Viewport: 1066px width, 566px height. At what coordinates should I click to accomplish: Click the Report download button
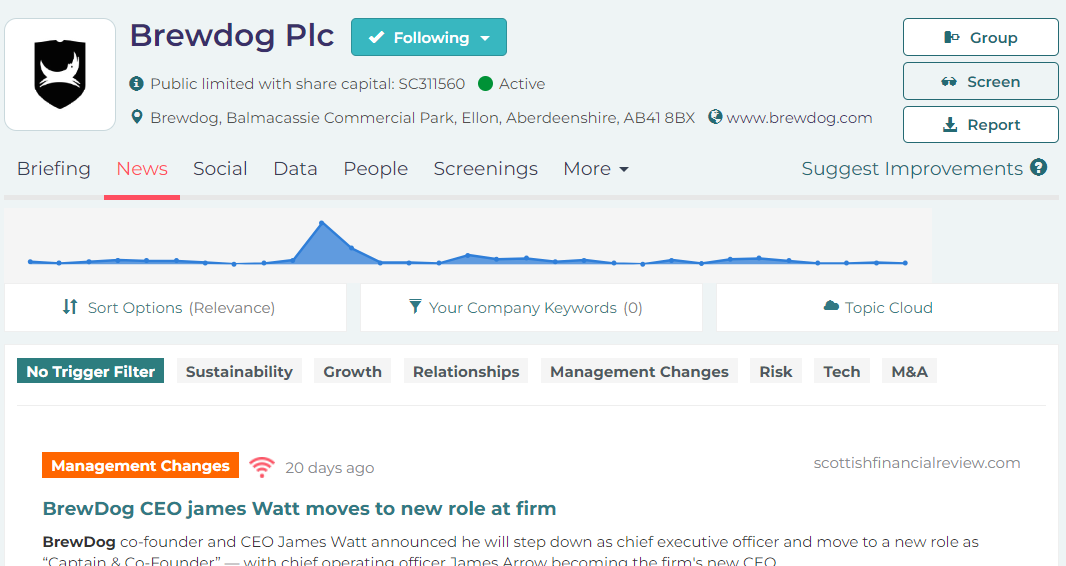[980, 124]
